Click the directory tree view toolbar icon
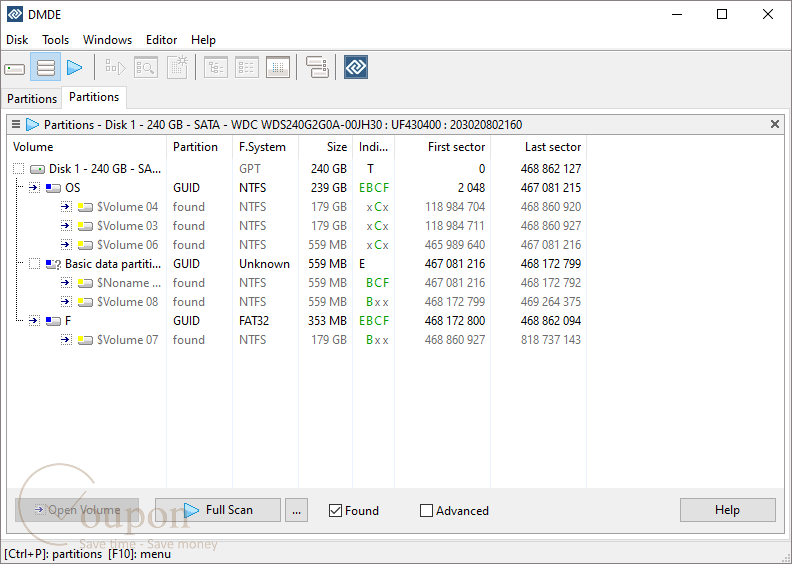This screenshot has height=564, width=792. (216, 67)
